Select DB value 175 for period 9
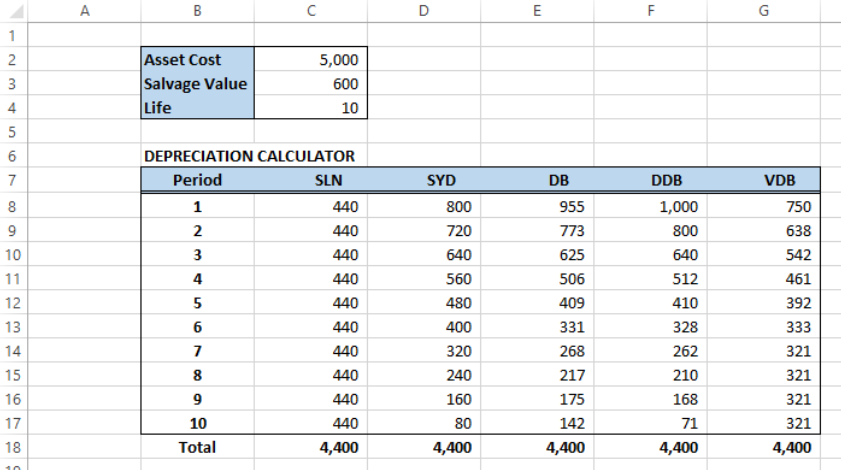 [x=537, y=399]
